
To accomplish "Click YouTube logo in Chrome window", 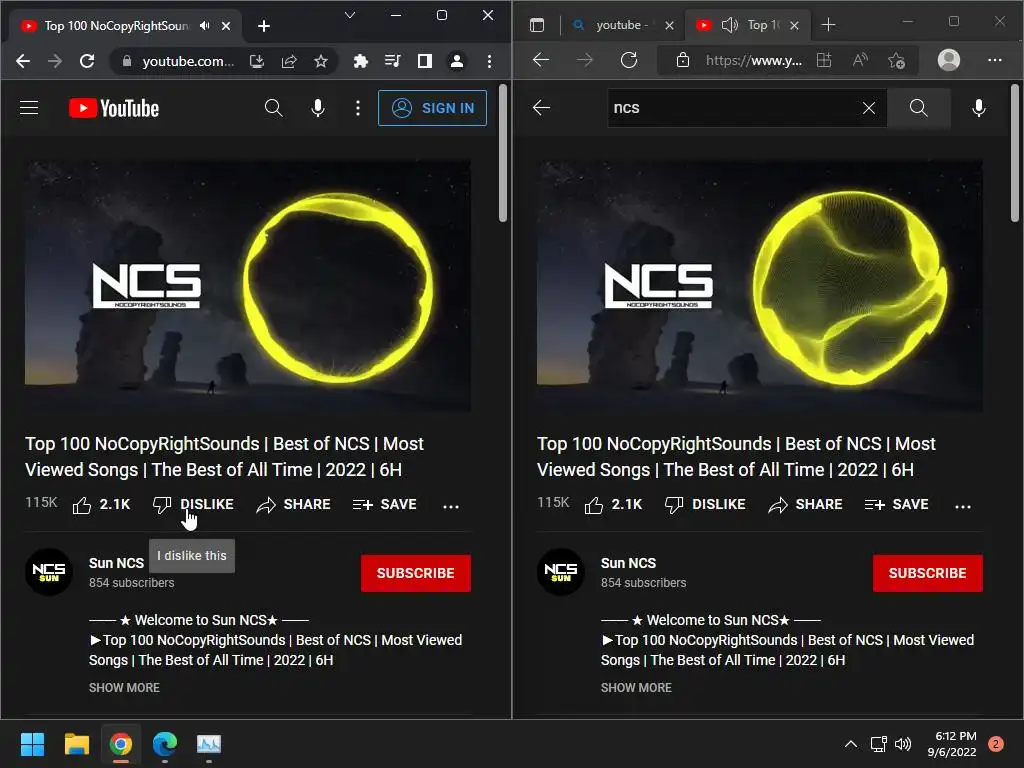I will pyautogui.click(x=114, y=108).
